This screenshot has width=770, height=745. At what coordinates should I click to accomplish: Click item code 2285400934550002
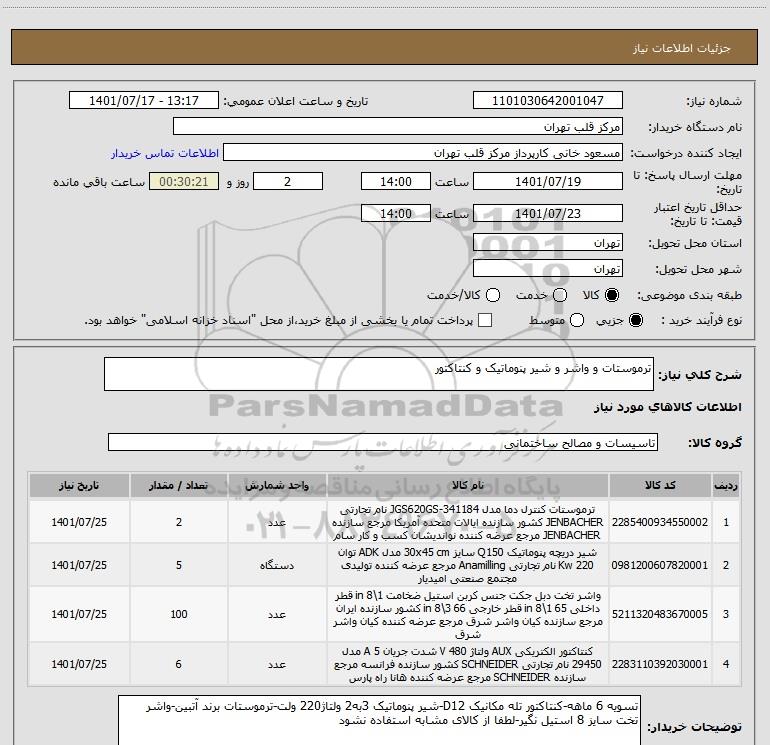point(660,522)
